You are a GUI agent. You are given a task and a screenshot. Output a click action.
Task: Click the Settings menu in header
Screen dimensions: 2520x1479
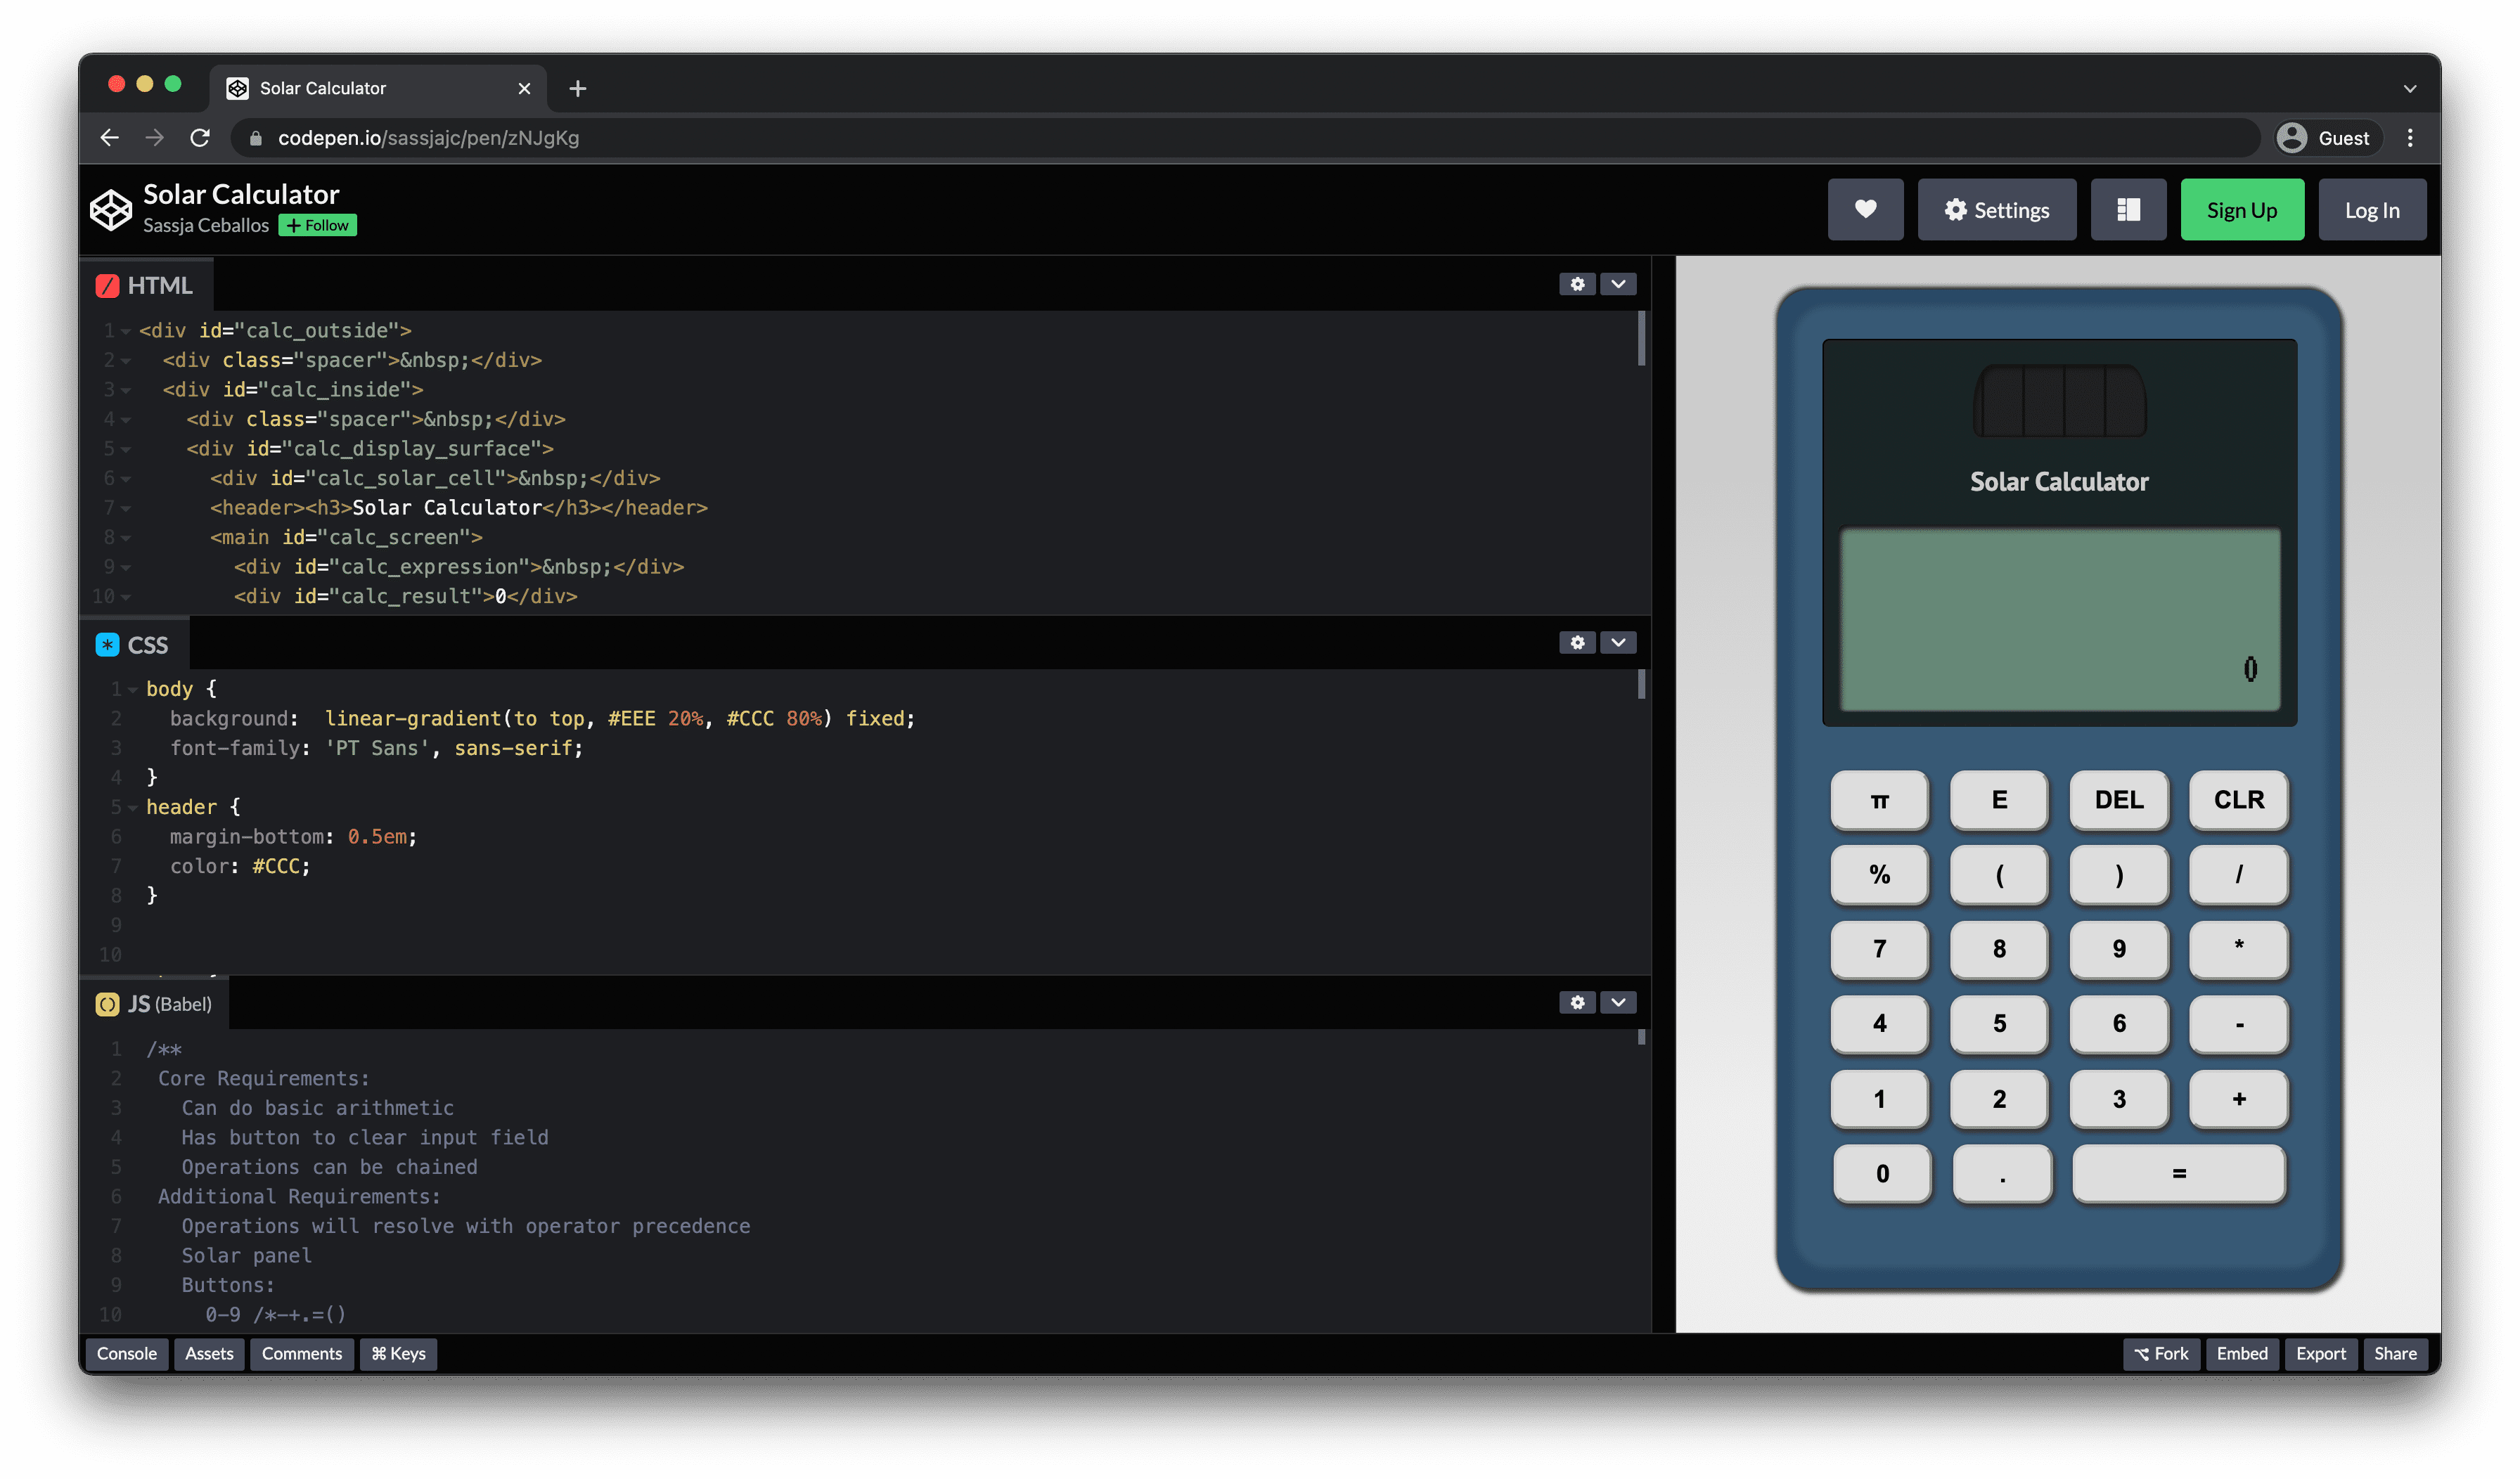click(x=1997, y=209)
